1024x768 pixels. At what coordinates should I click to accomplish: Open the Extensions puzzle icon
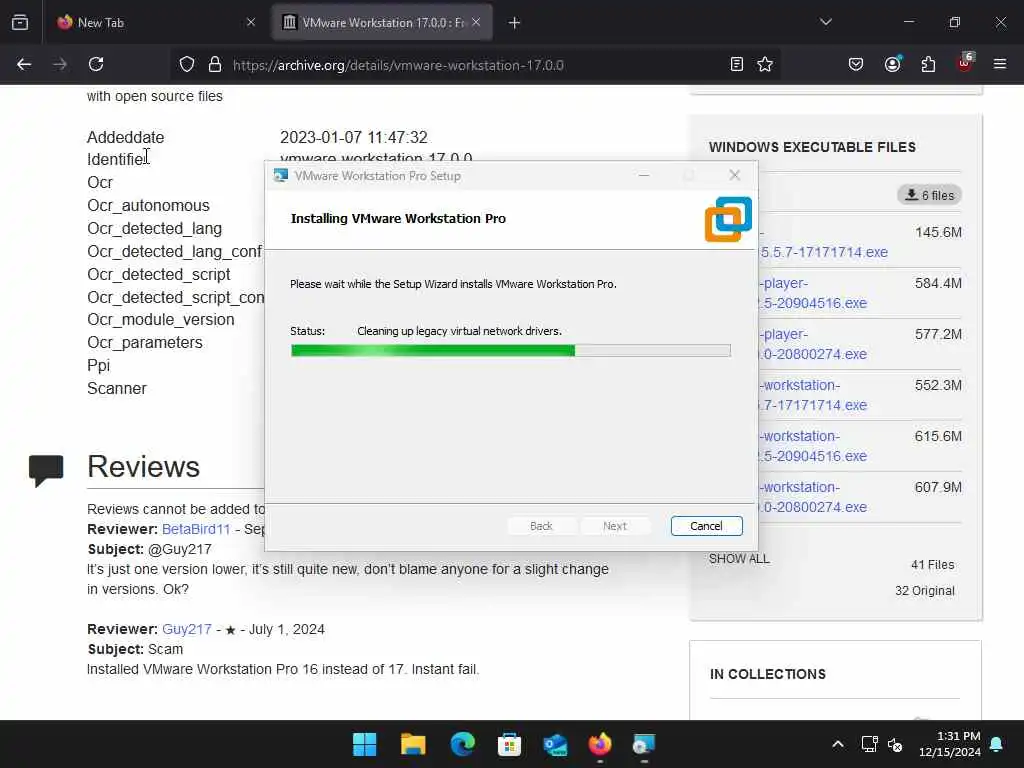pos(928,64)
